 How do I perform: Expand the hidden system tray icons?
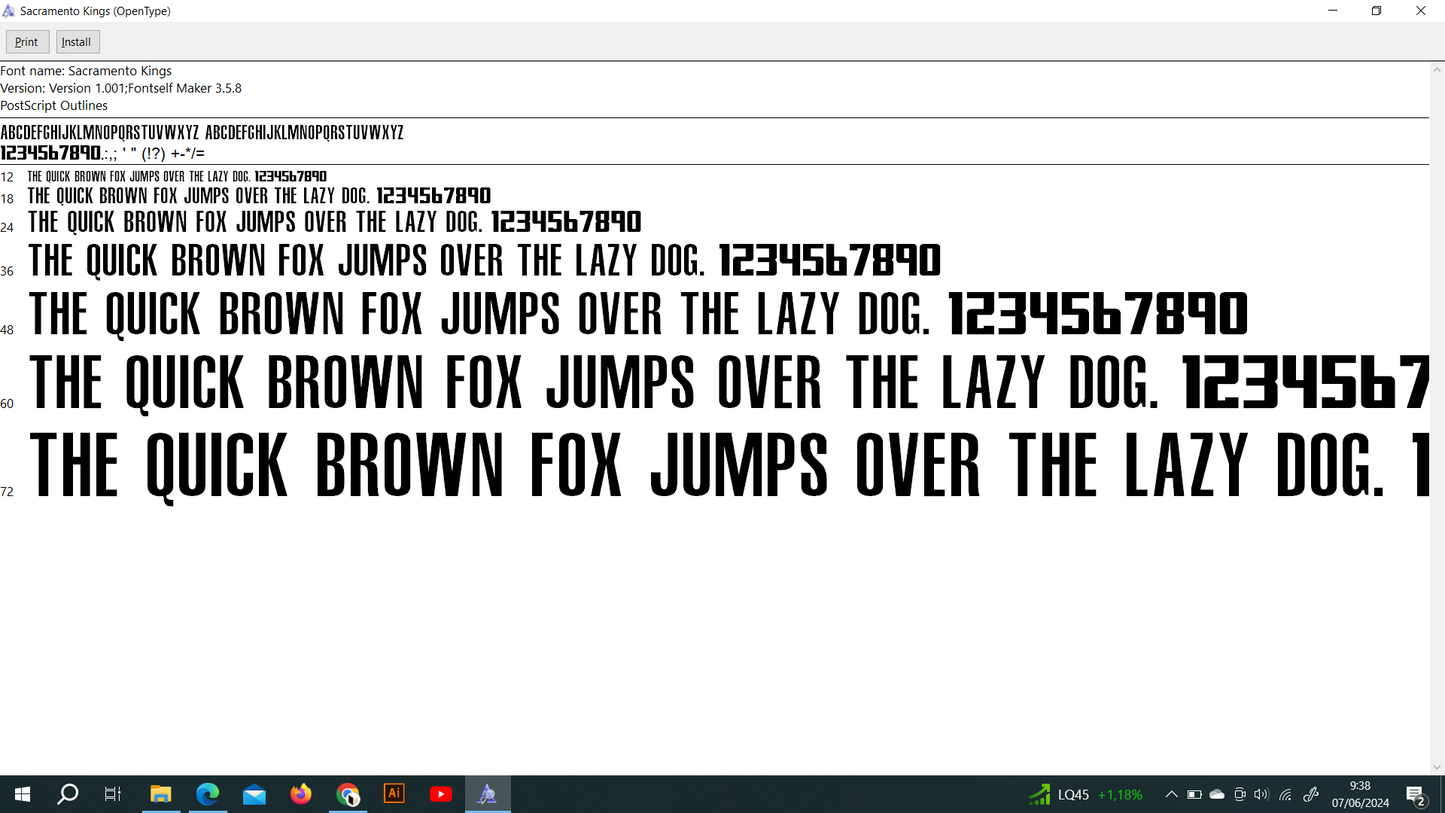[1171, 795]
